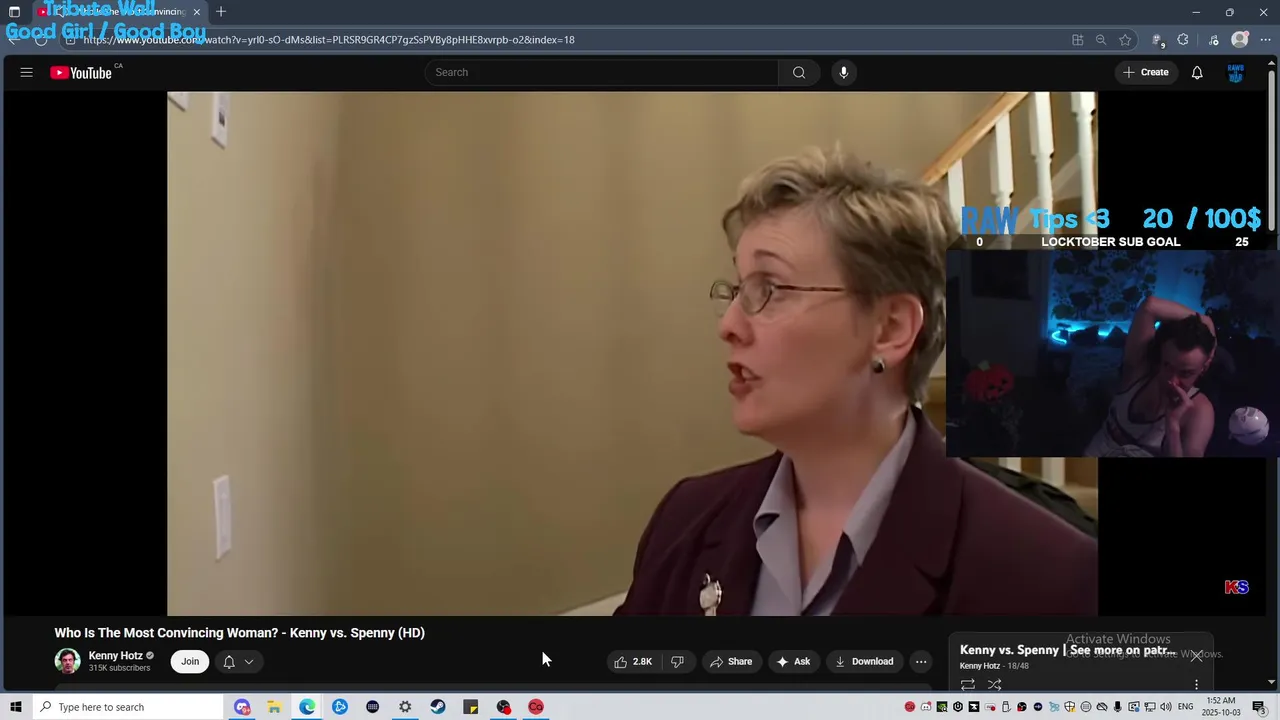Click the Create button
Screen dimensions: 1280x720
(x=1146, y=72)
